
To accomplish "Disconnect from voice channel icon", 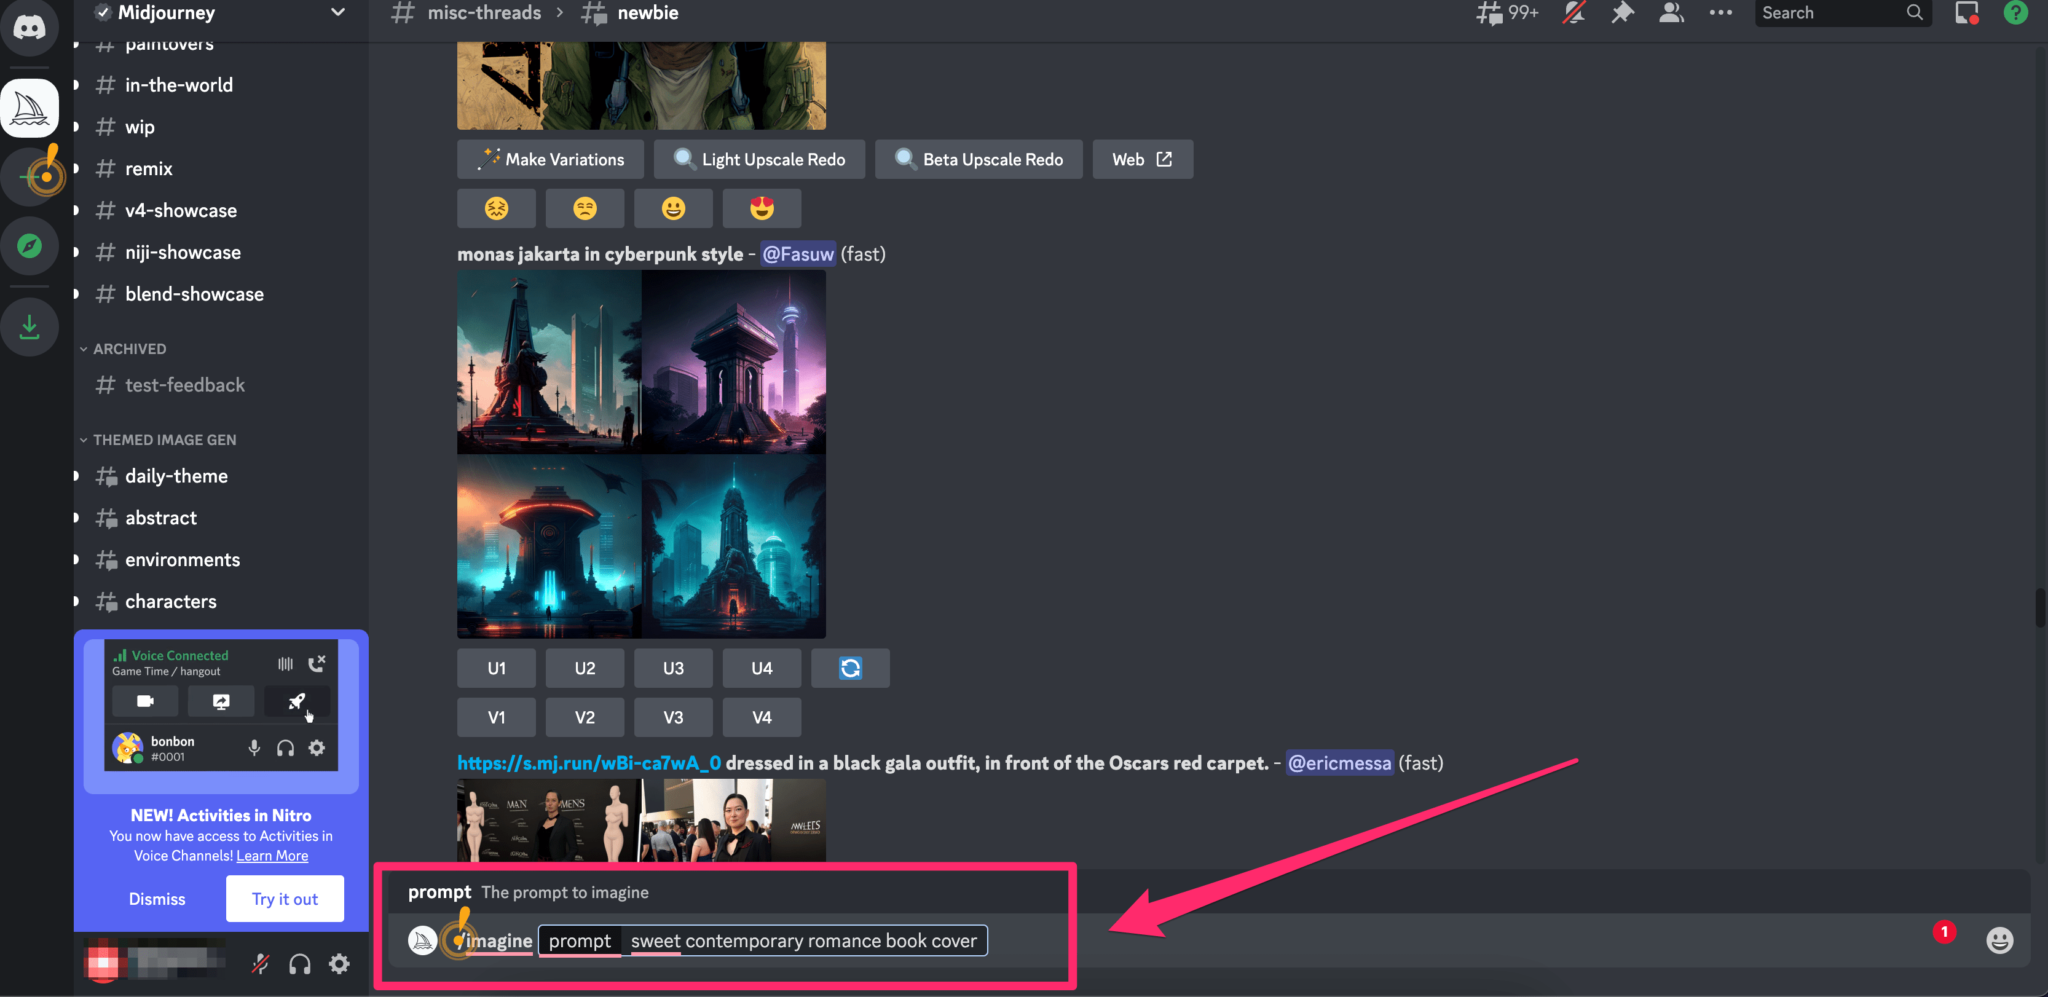I will (x=317, y=663).
